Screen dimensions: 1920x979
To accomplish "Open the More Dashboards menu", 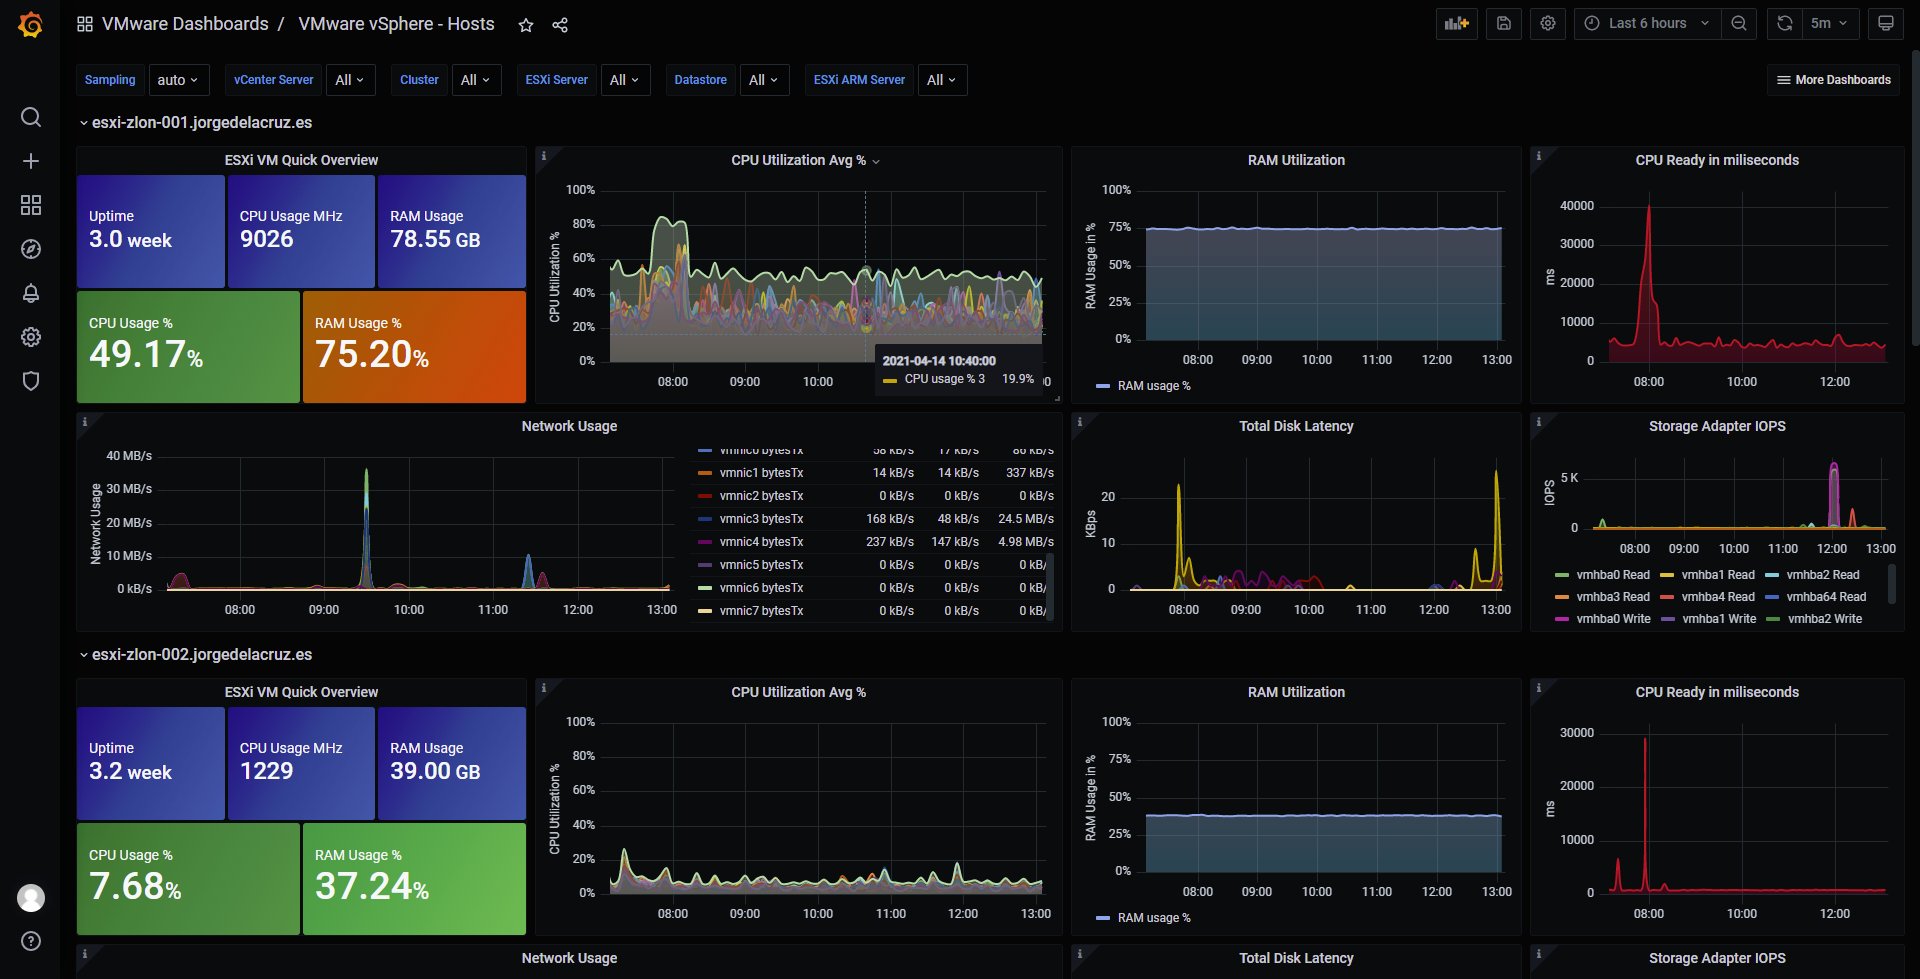I will 1833,80.
